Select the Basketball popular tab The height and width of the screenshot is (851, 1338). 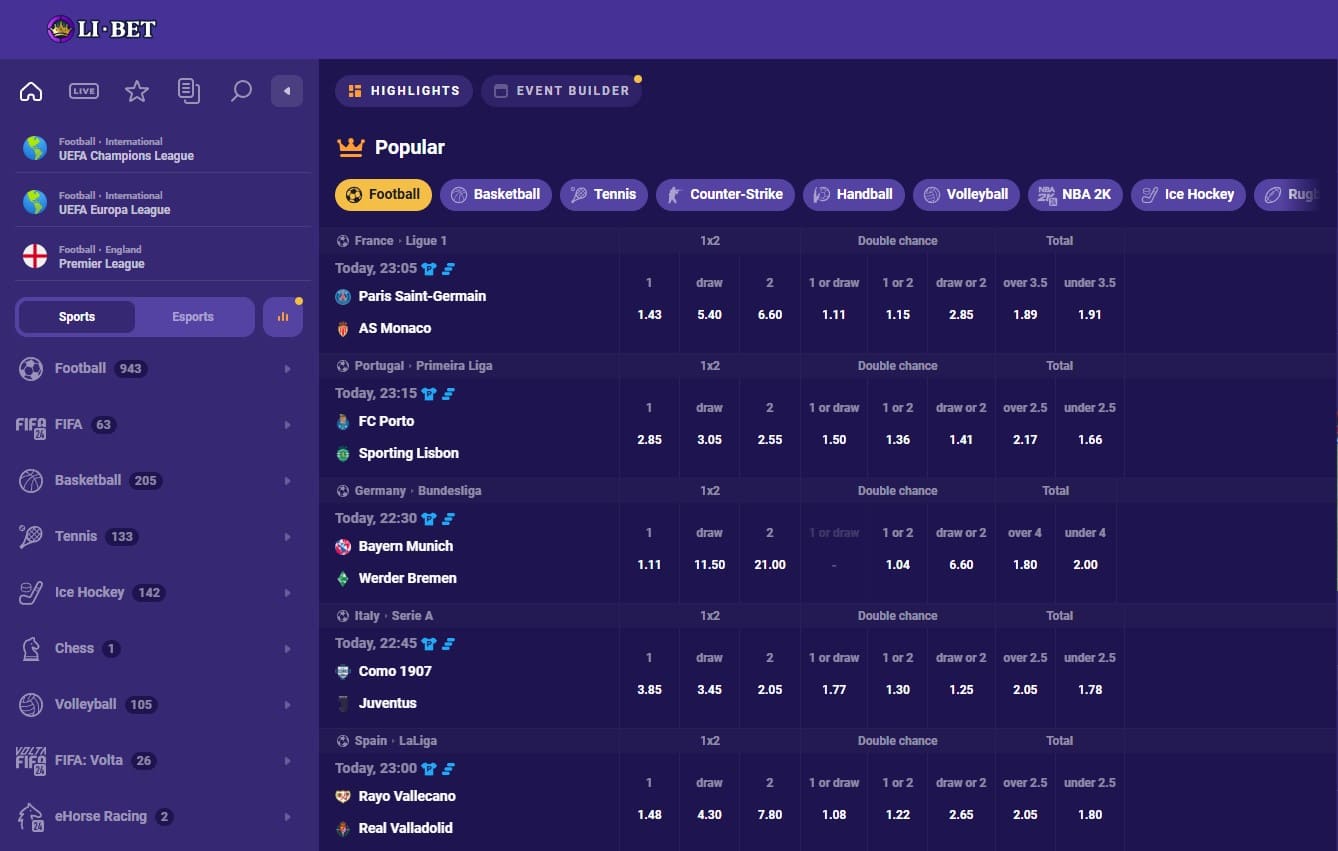pyautogui.click(x=496, y=195)
